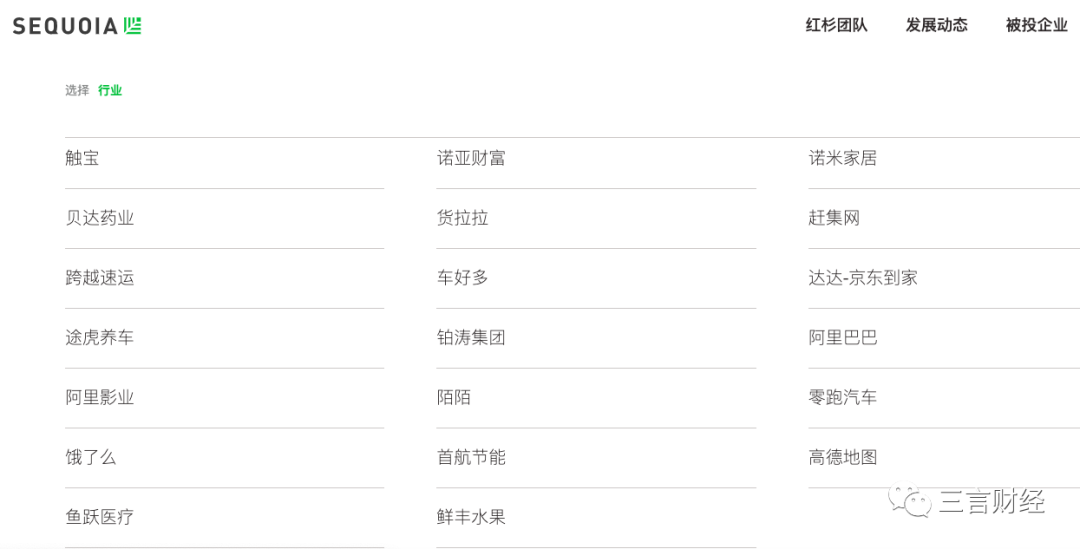Select the 诺米家居 company link

pyautogui.click(x=842, y=158)
